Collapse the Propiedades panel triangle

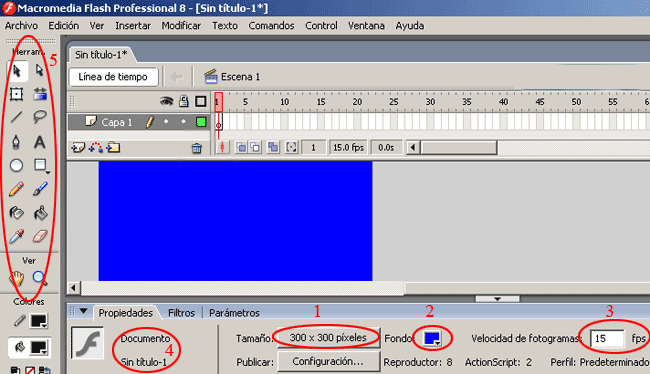pos(83,311)
